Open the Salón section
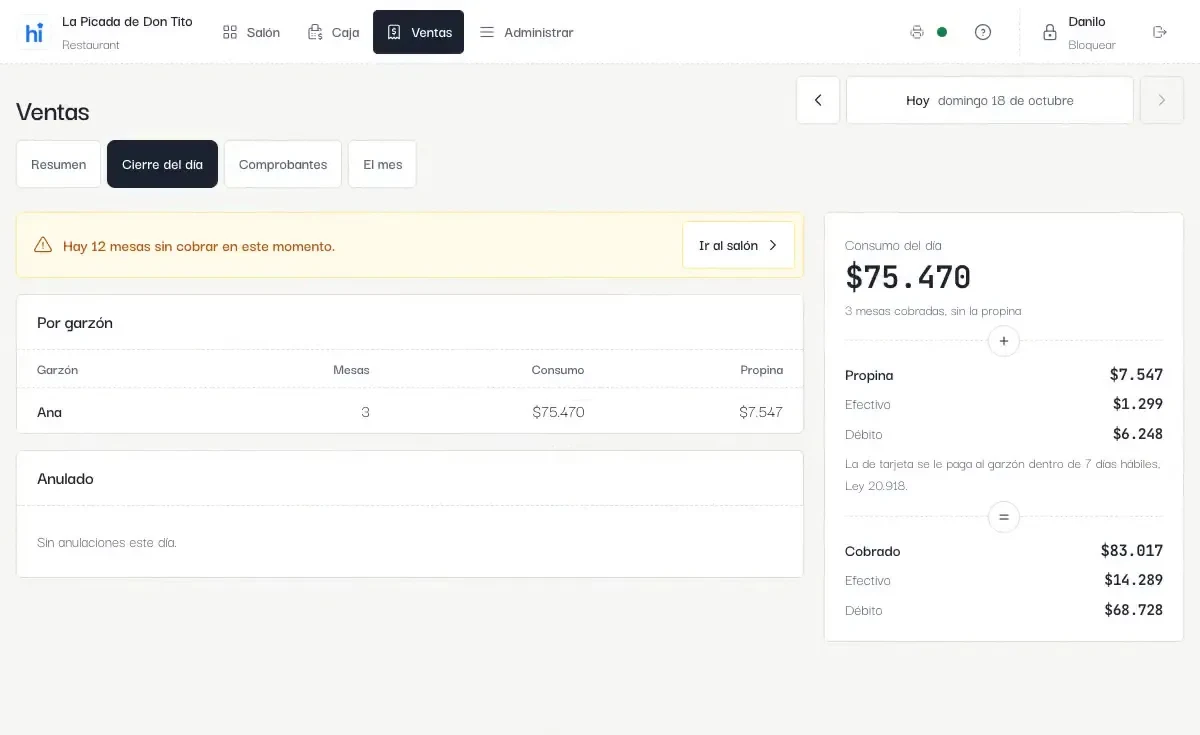The width and height of the screenshot is (1200, 735). (252, 32)
